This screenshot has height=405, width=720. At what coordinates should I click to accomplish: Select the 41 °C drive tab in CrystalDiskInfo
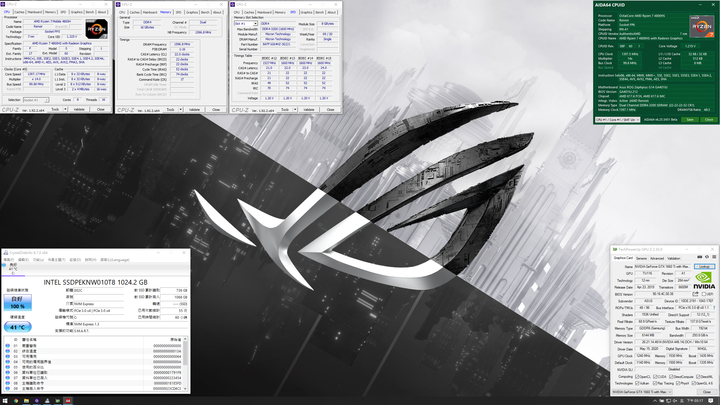coord(11,269)
